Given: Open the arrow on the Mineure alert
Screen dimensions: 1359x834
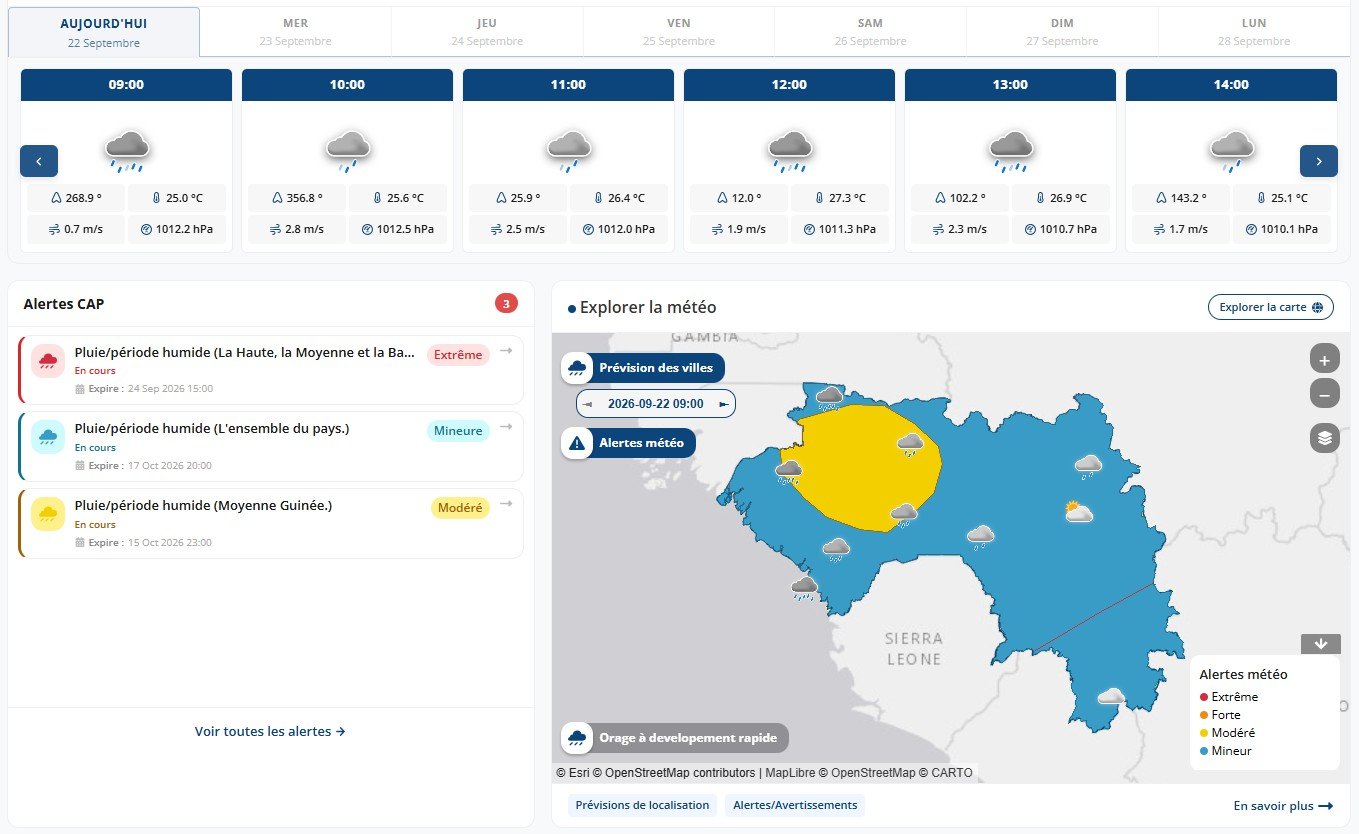Looking at the screenshot, I should (506, 427).
